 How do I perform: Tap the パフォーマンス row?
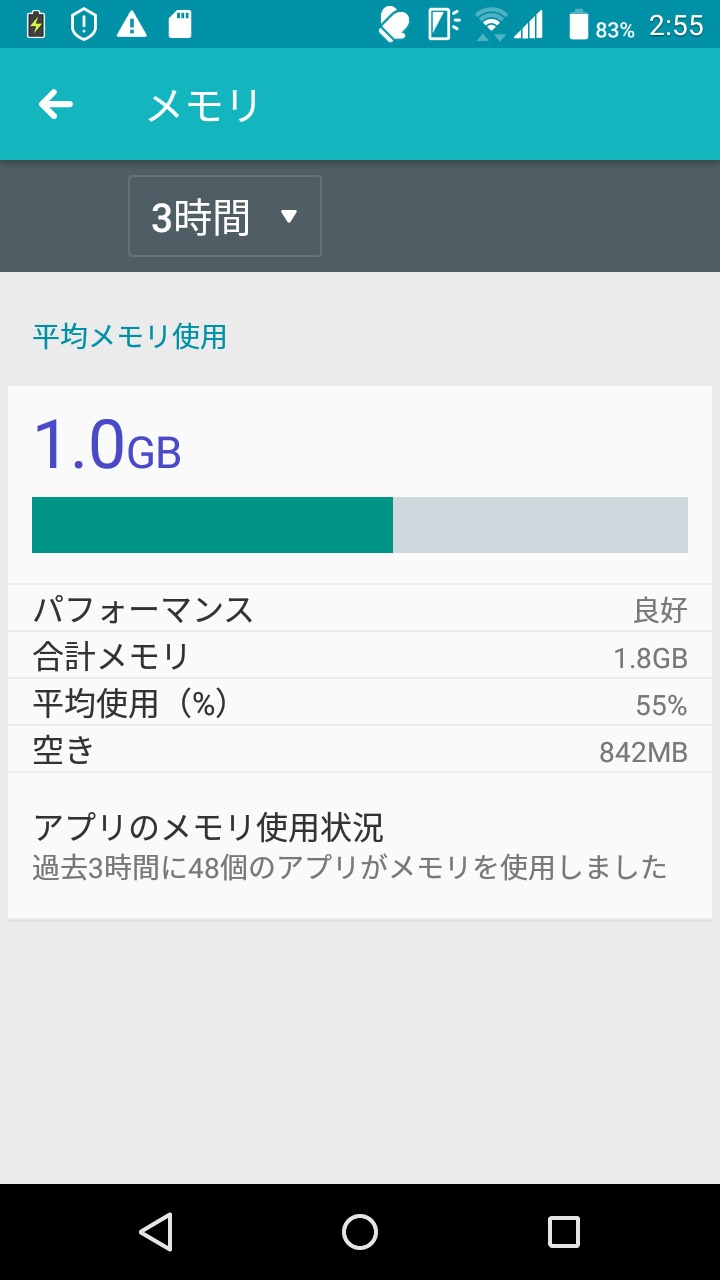[x=360, y=608]
